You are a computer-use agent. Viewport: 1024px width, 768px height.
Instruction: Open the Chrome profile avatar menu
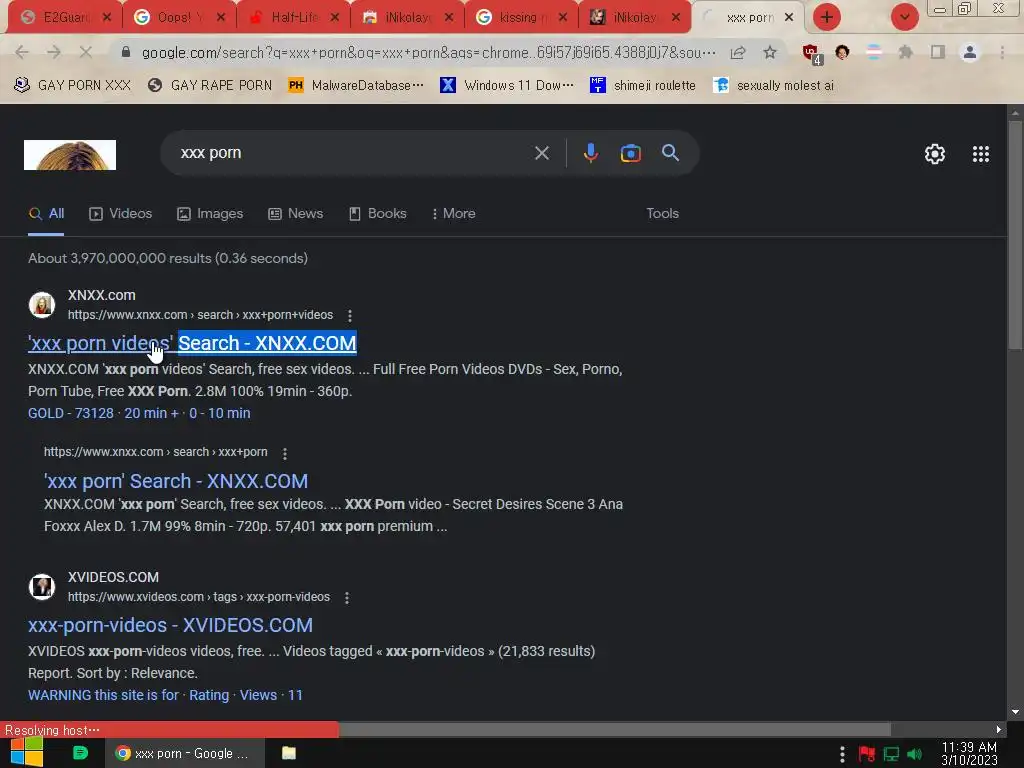coord(970,52)
